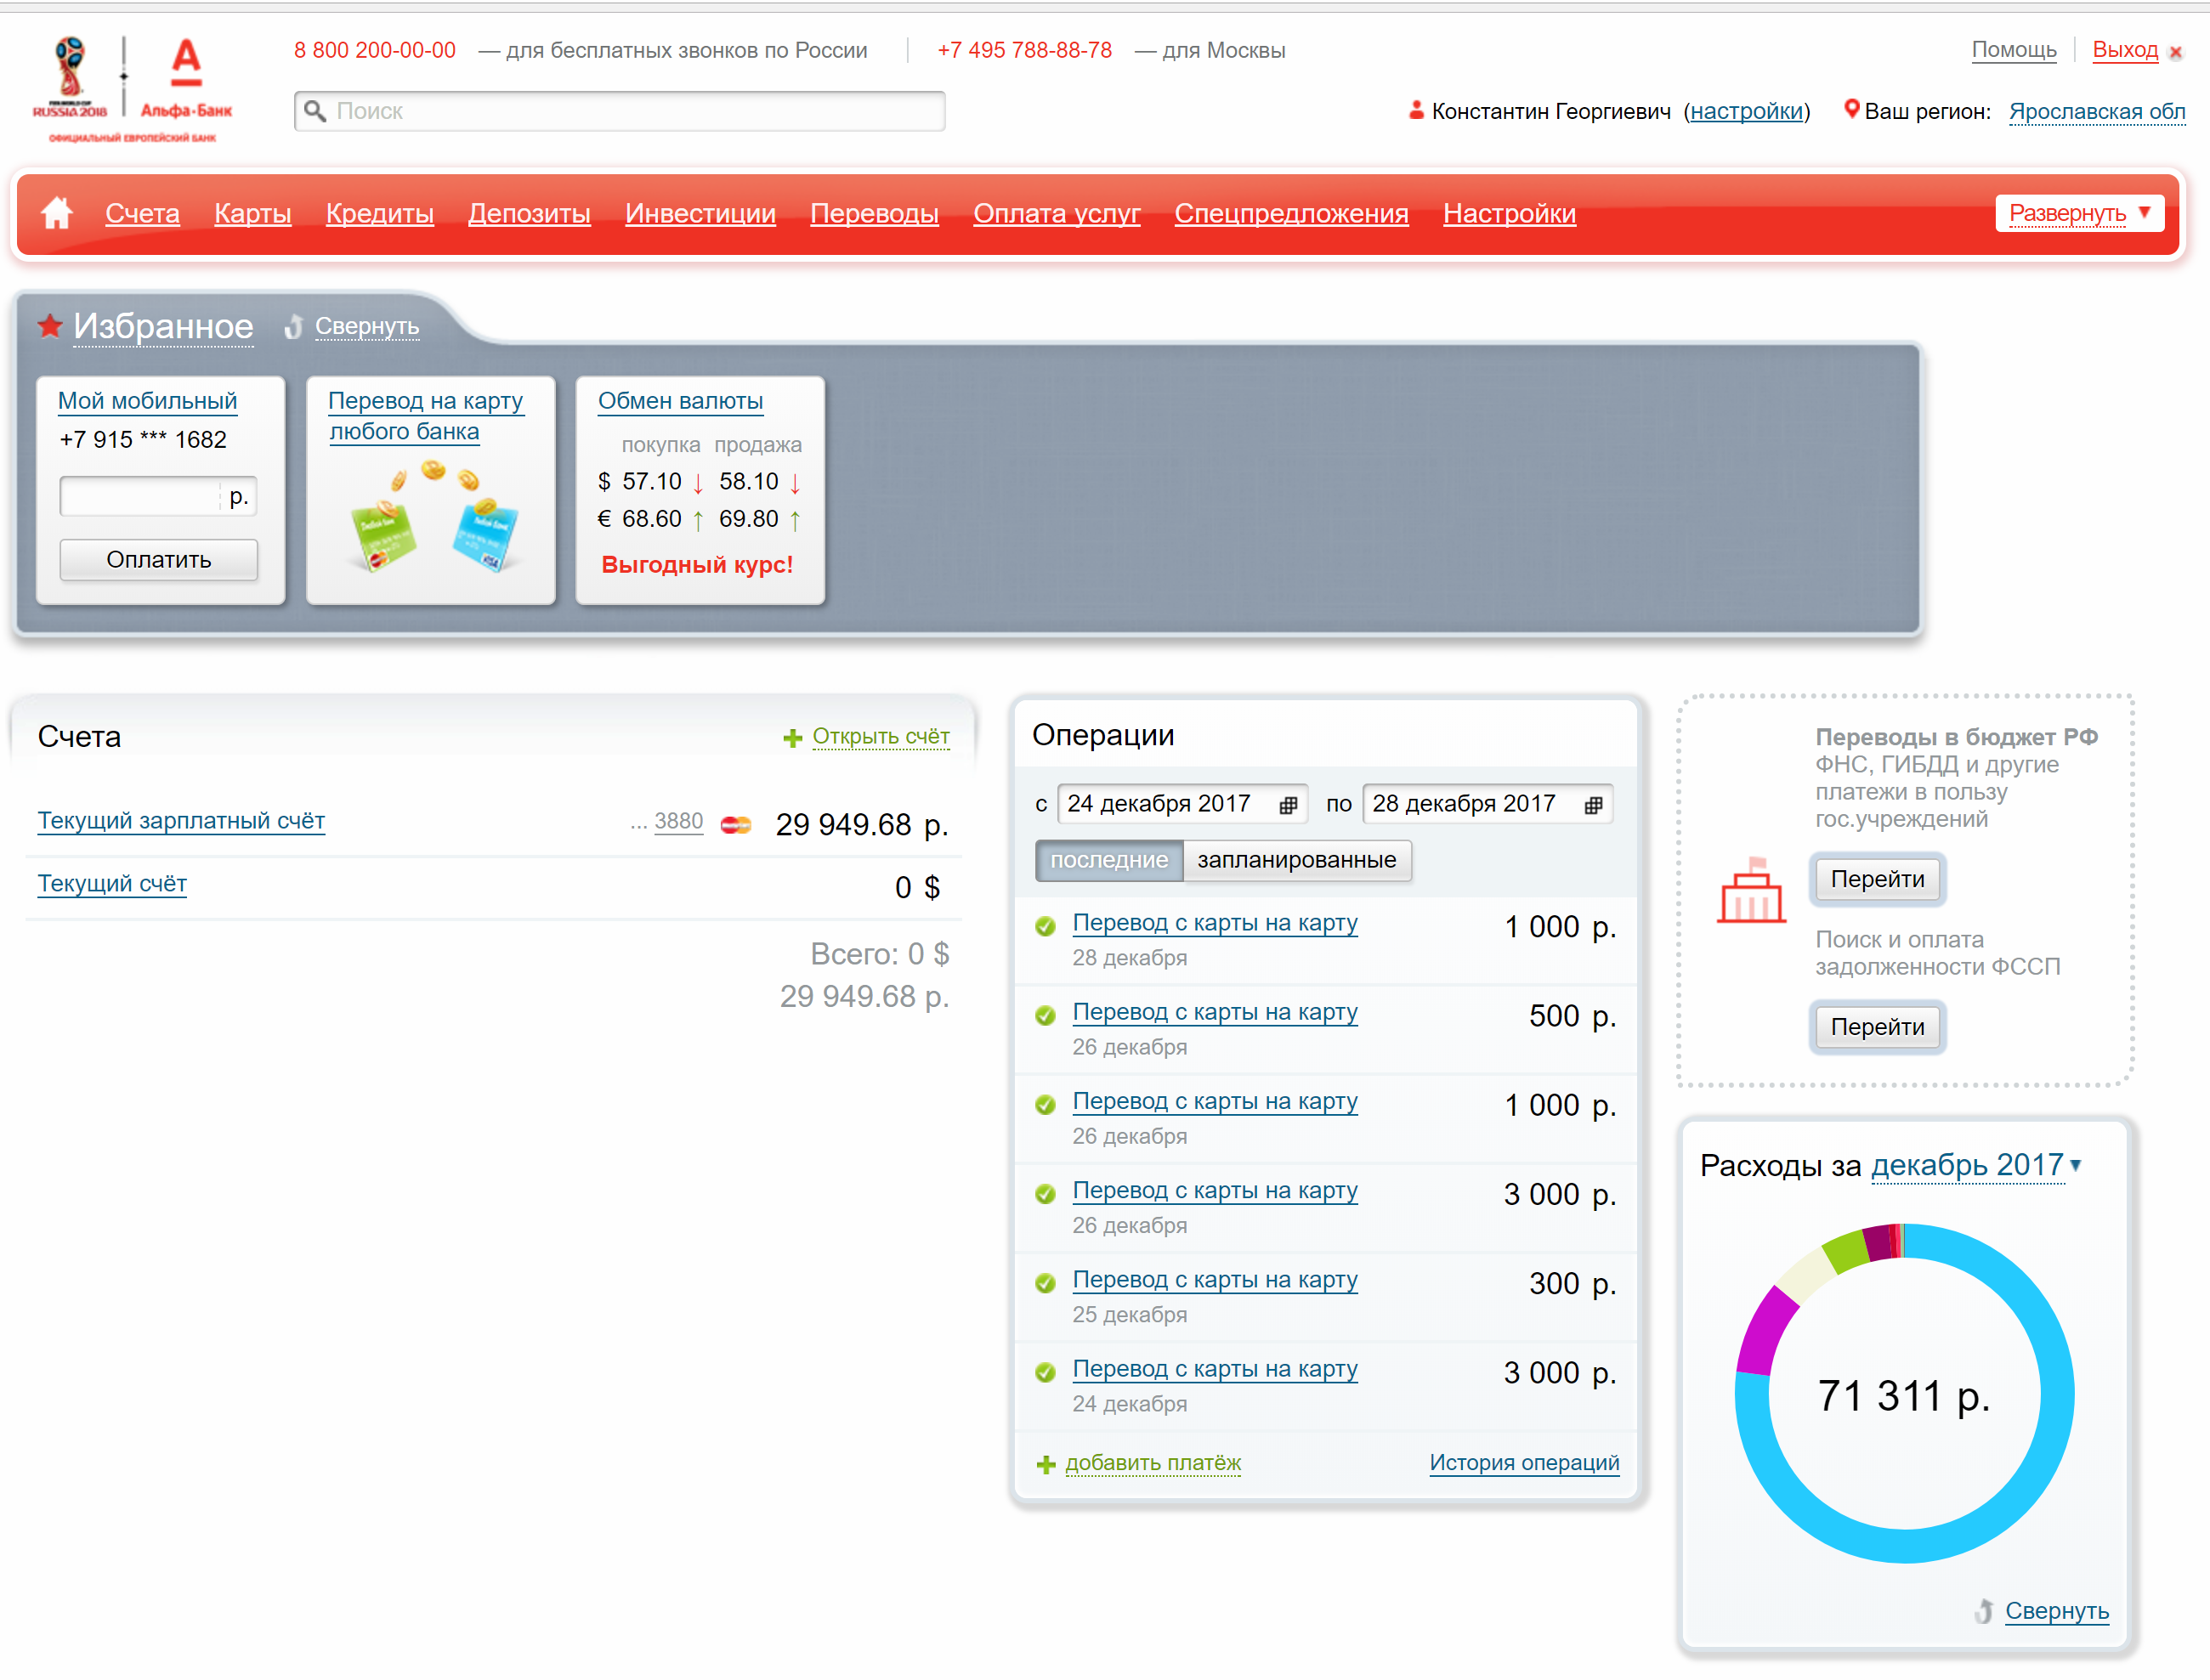Screen dimensions: 2210x1680
Task: Click the MasterCard icon beside salary account
Action: [736, 825]
